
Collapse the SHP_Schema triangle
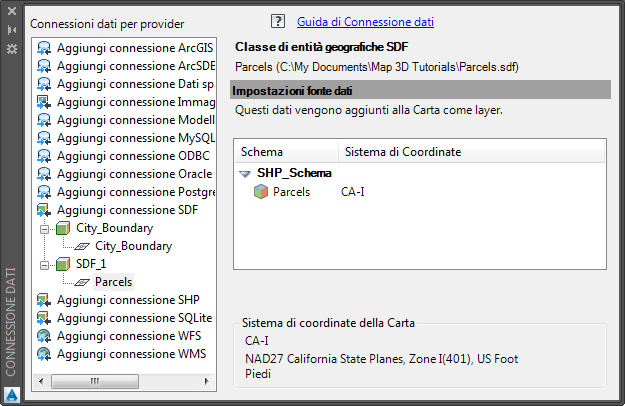click(x=245, y=173)
